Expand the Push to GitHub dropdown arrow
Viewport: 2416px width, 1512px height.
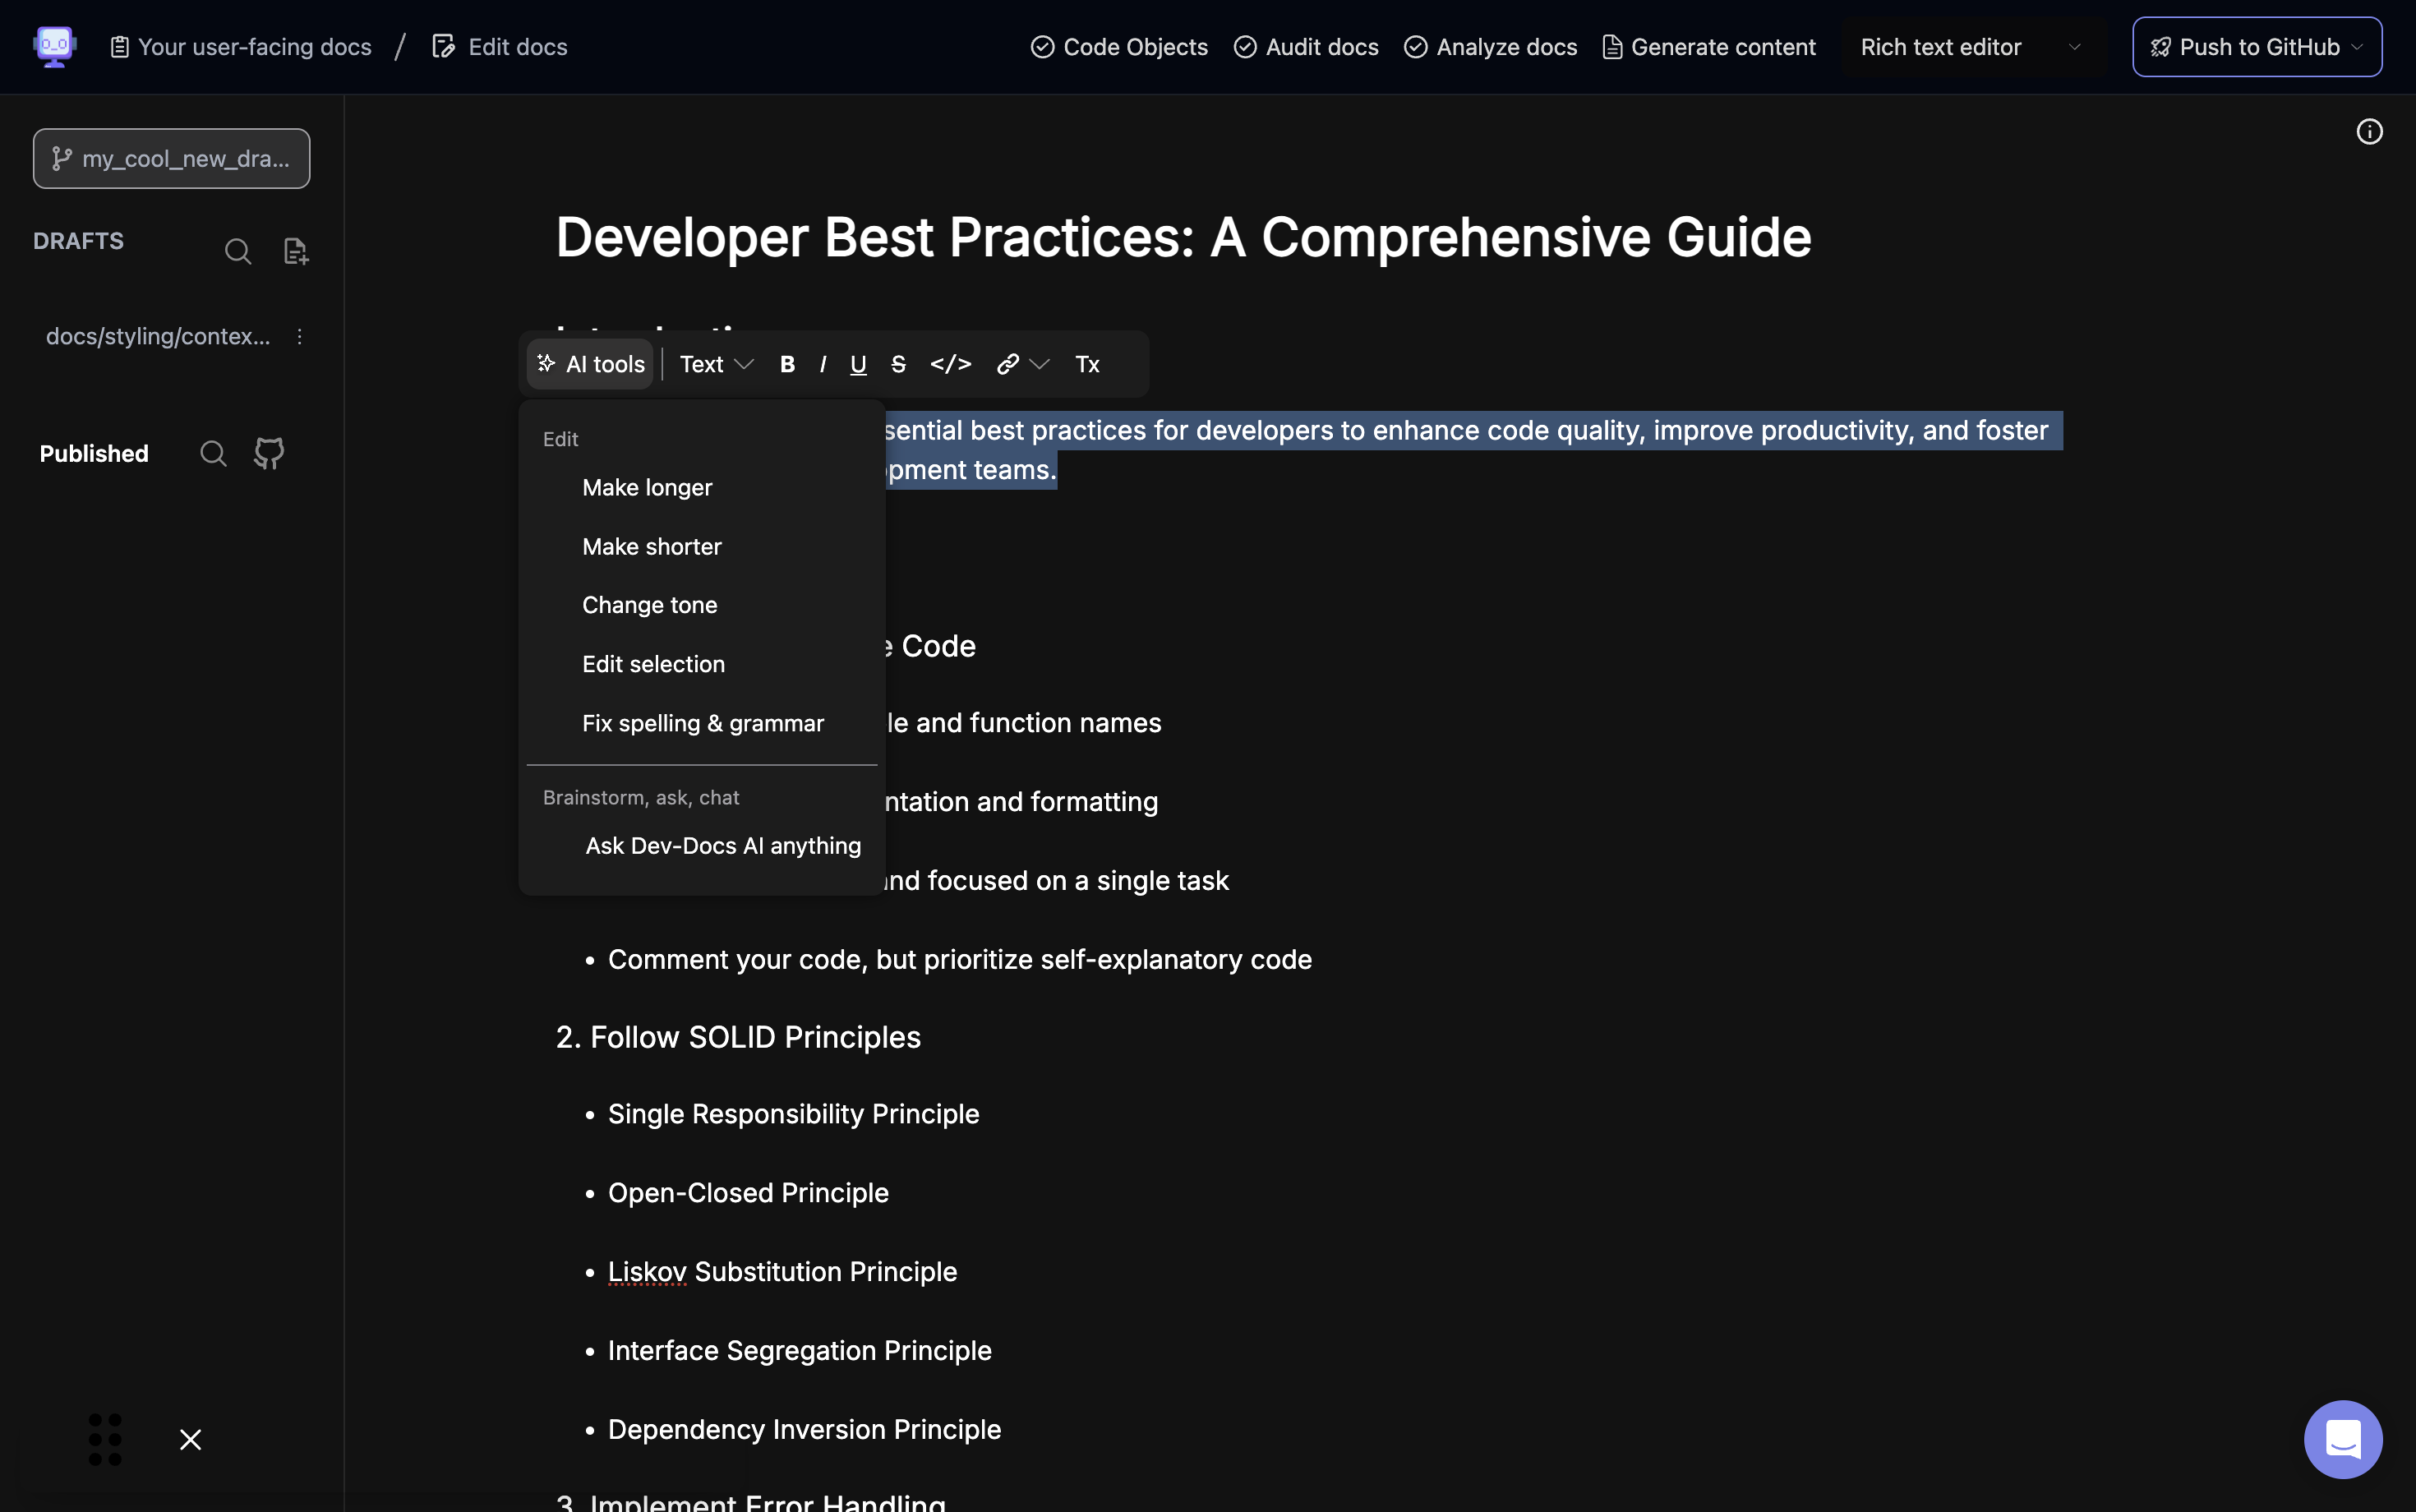click(2357, 47)
